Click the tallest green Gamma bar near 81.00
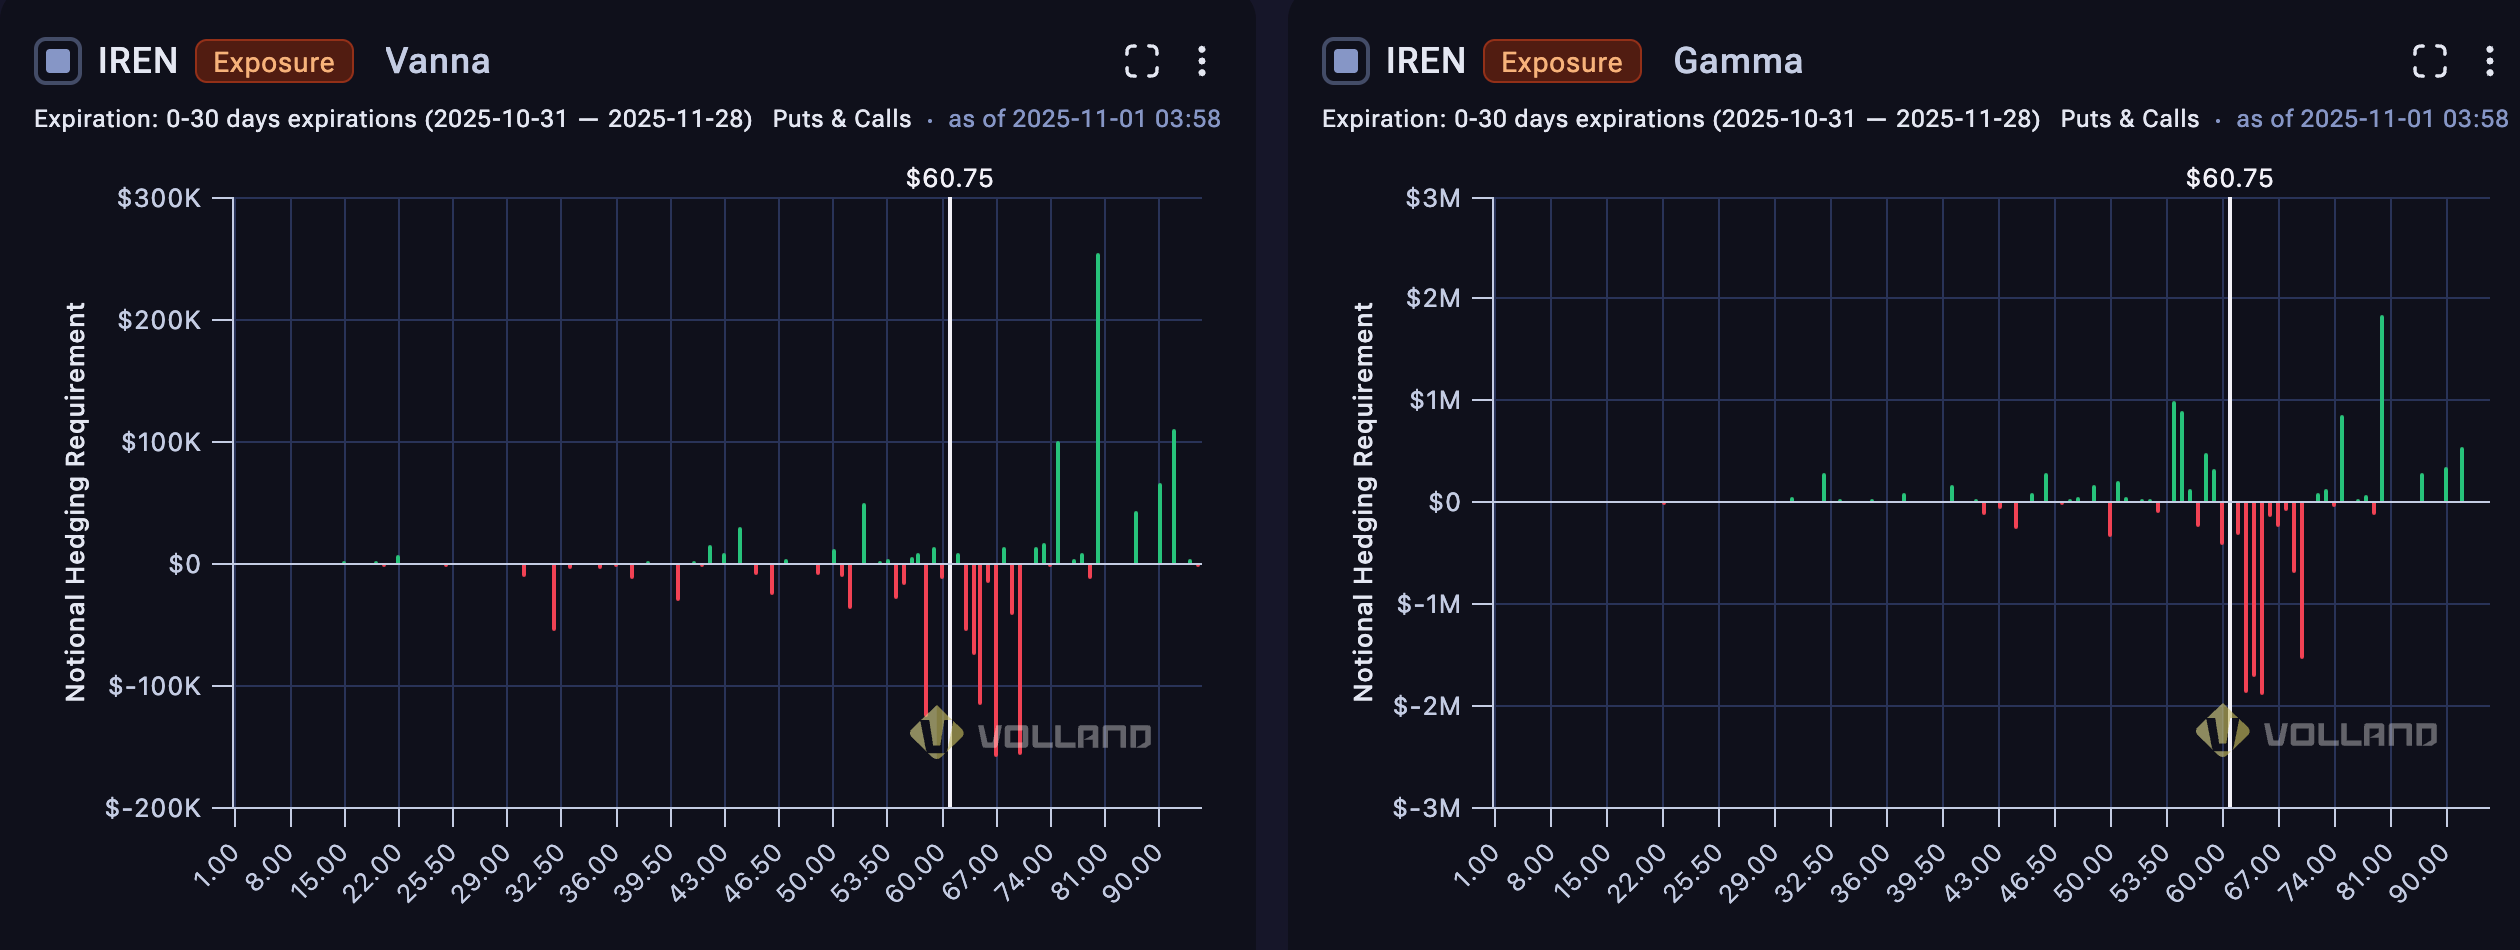The image size is (2520, 950). point(2382,408)
